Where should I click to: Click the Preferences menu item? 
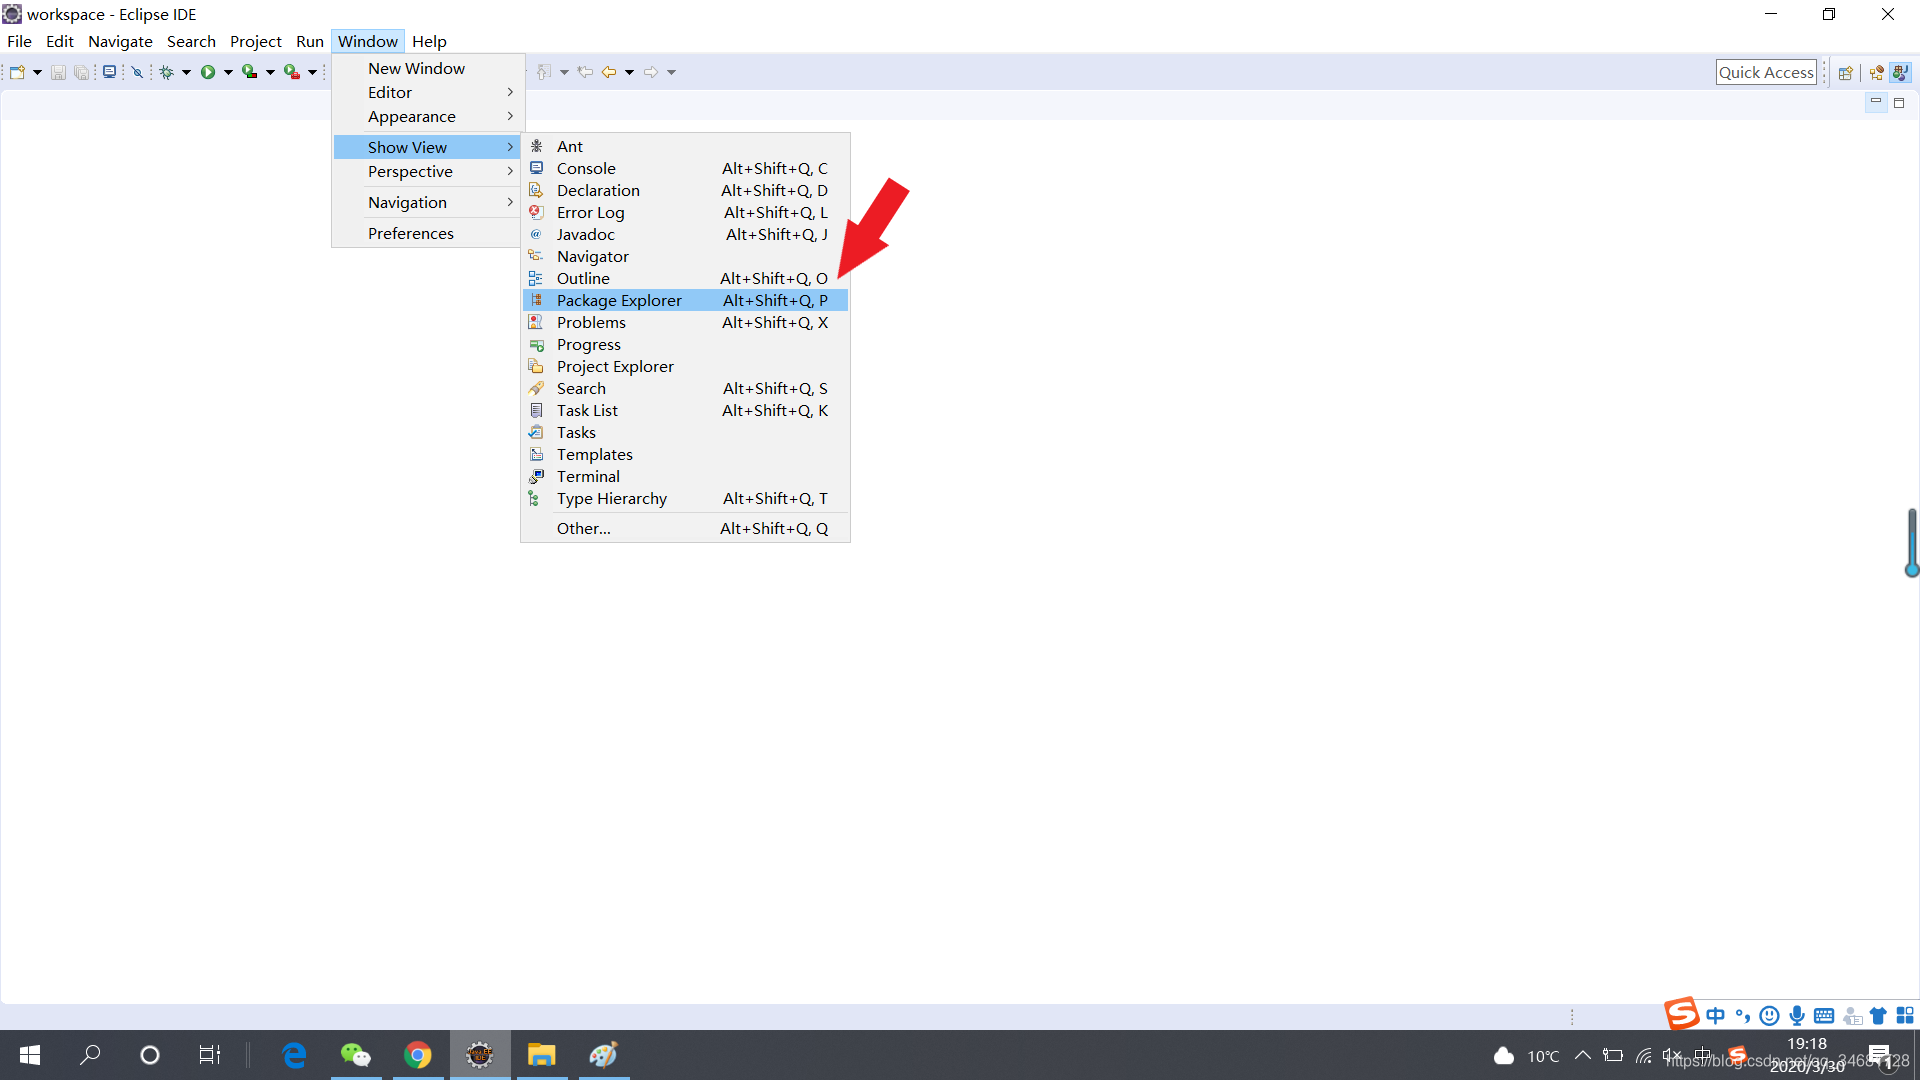click(410, 233)
